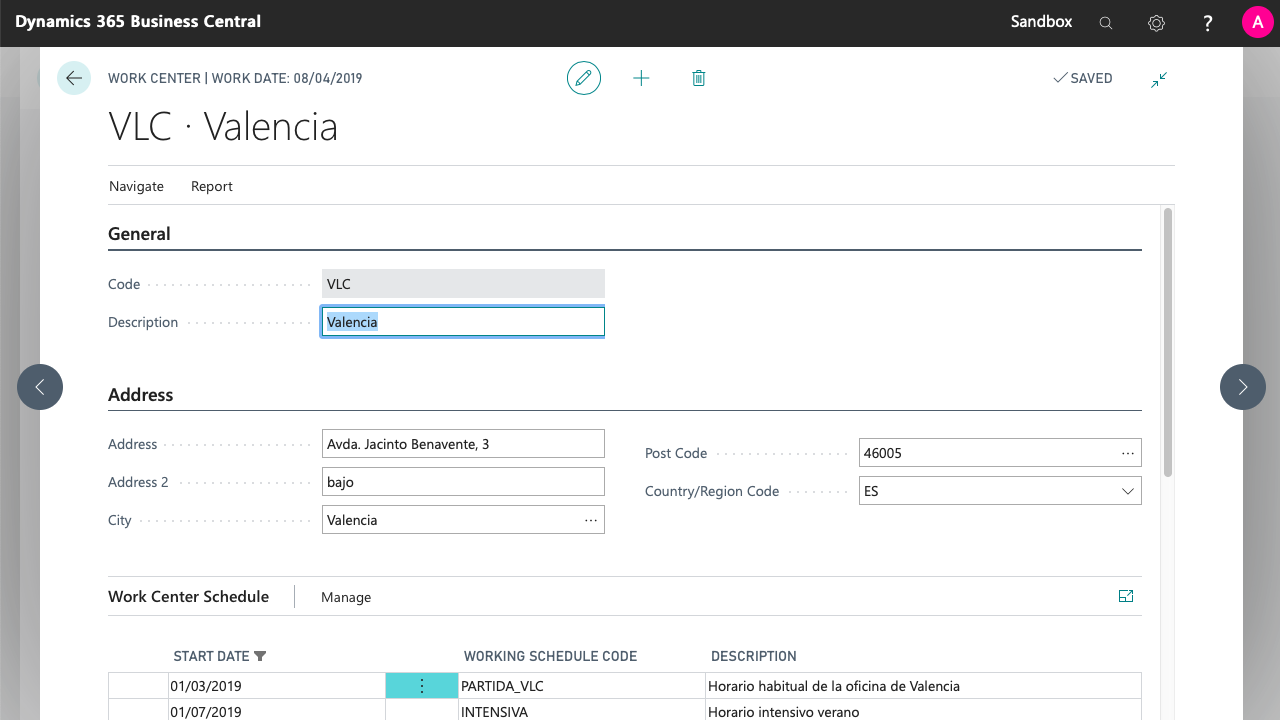Open Business Central settings gear

[1156, 21]
